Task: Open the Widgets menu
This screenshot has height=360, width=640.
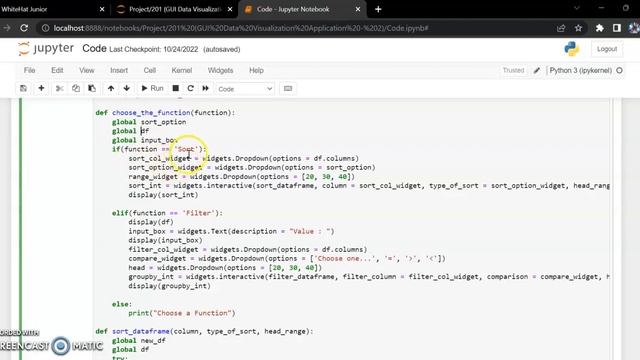Action: point(220,70)
